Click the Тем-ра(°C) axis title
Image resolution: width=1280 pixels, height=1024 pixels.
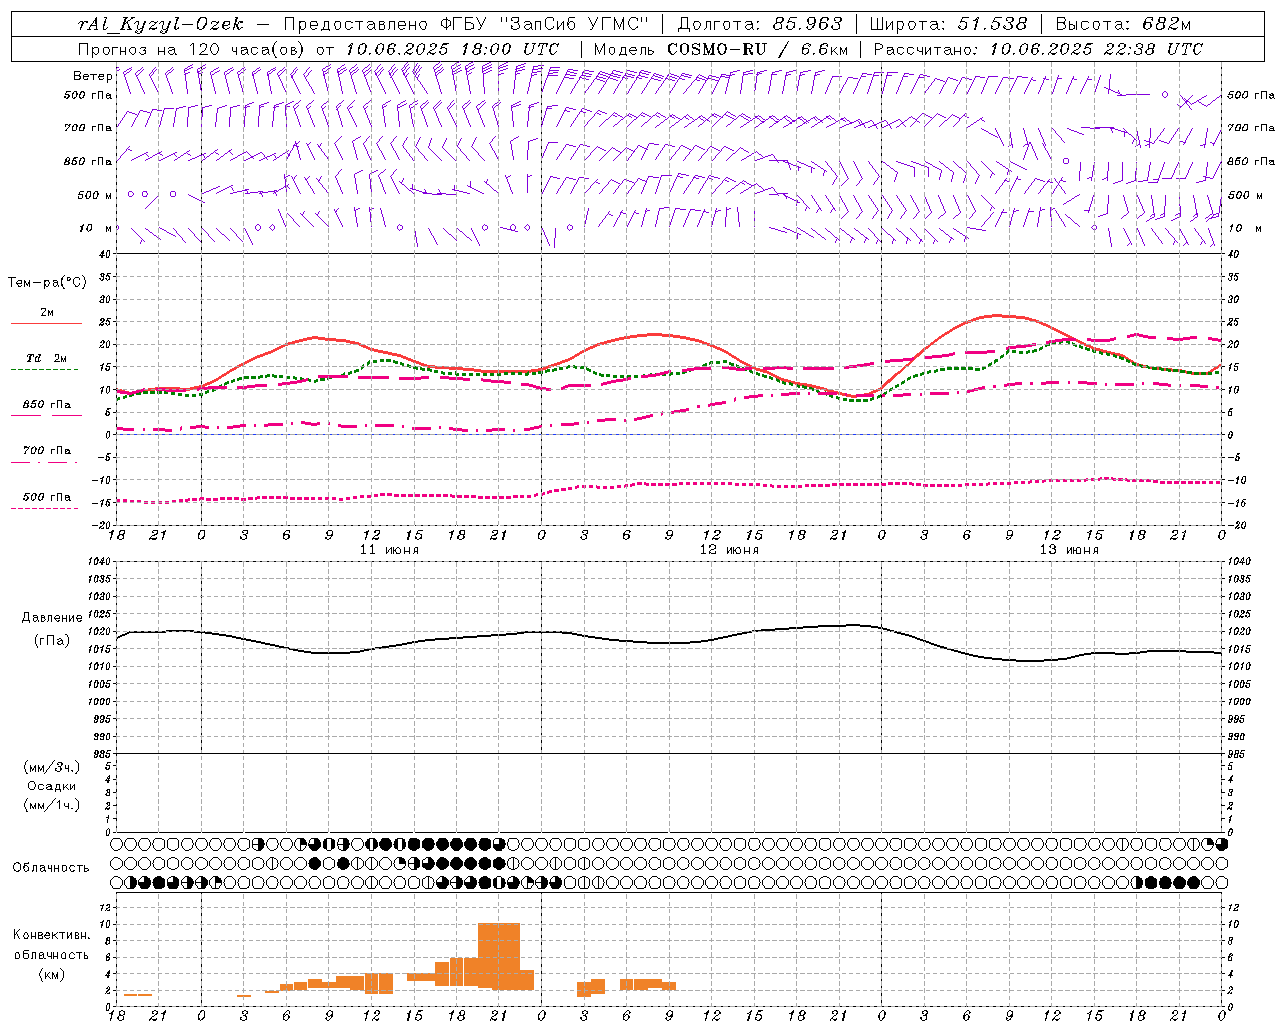[47, 282]
